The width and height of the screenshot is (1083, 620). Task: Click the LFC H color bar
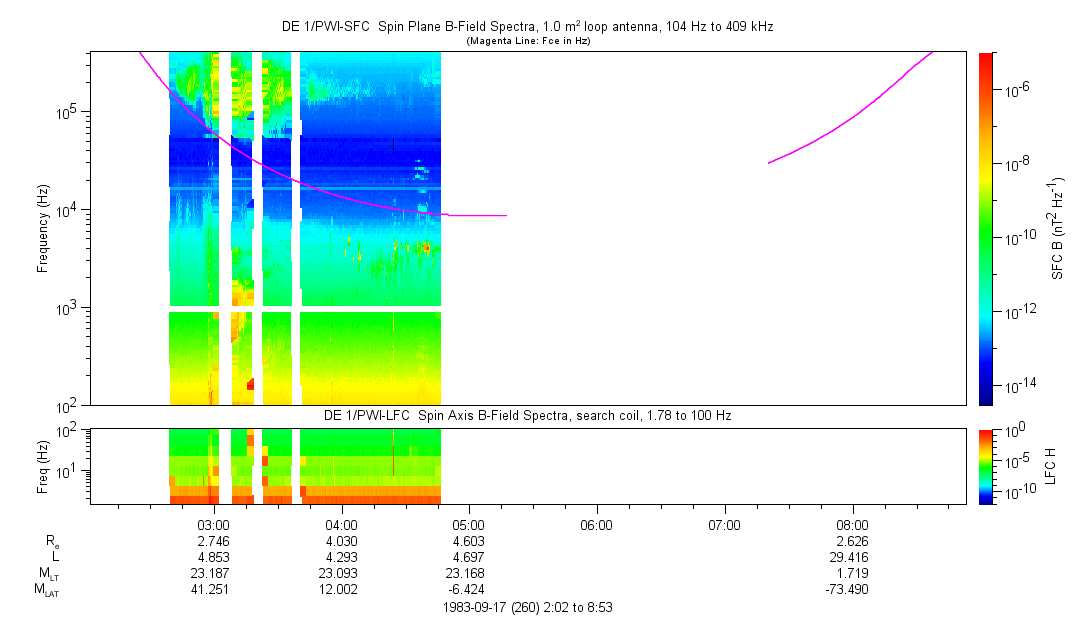click(986, 467)
